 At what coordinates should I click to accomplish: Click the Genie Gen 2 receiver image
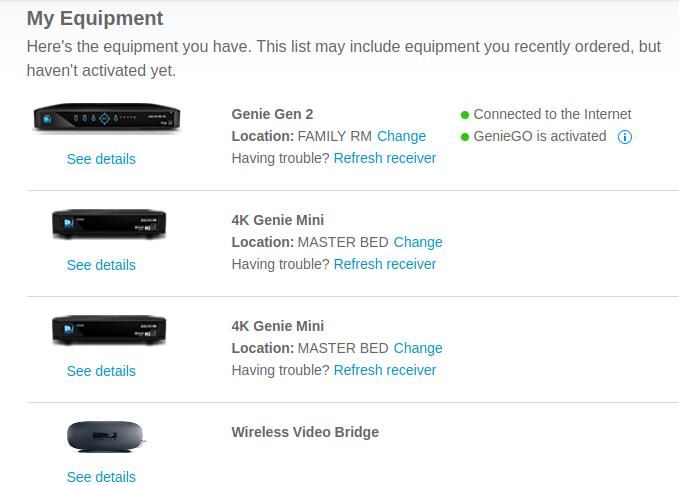click(107, 117)
